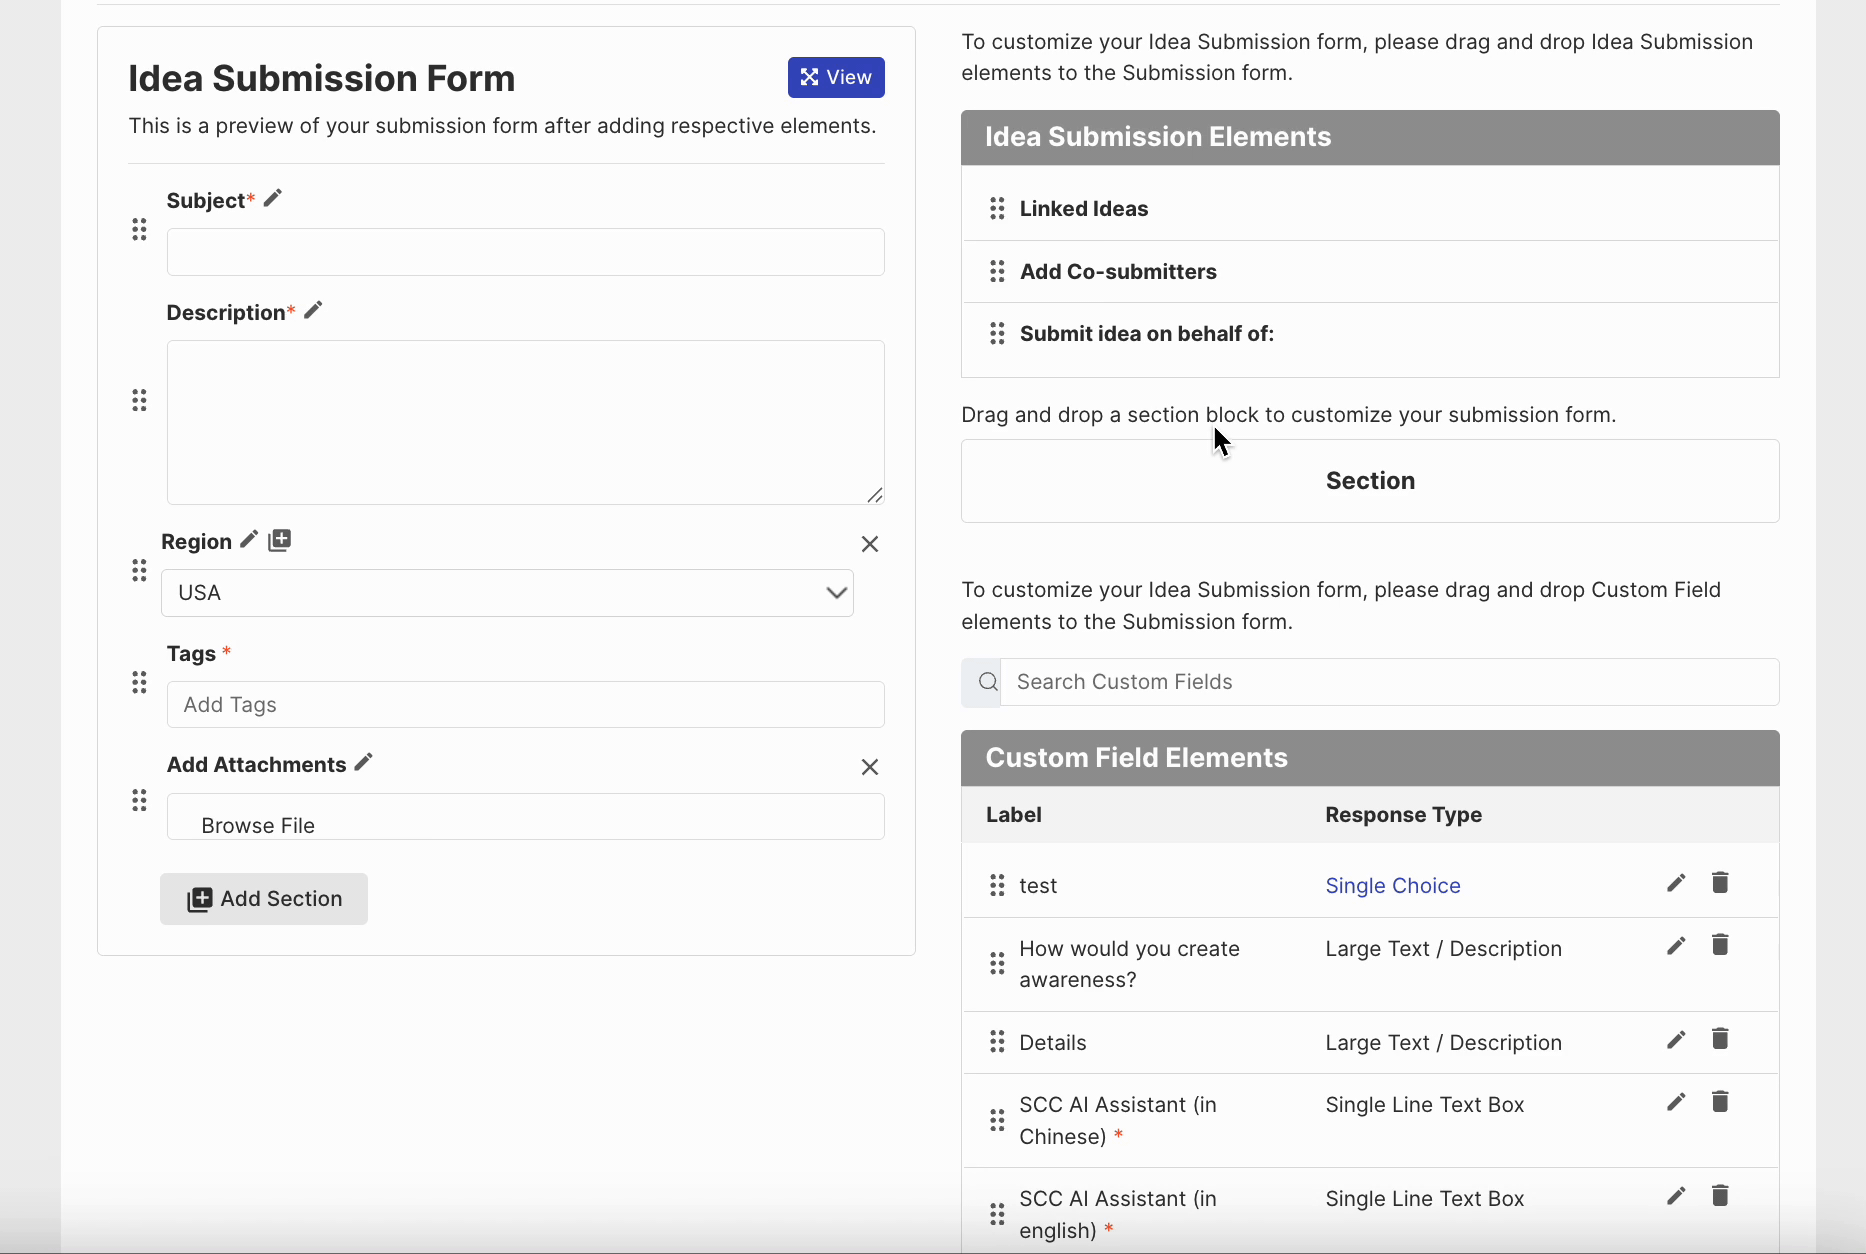Open the Single Choice response type link

coord(1392,886)
